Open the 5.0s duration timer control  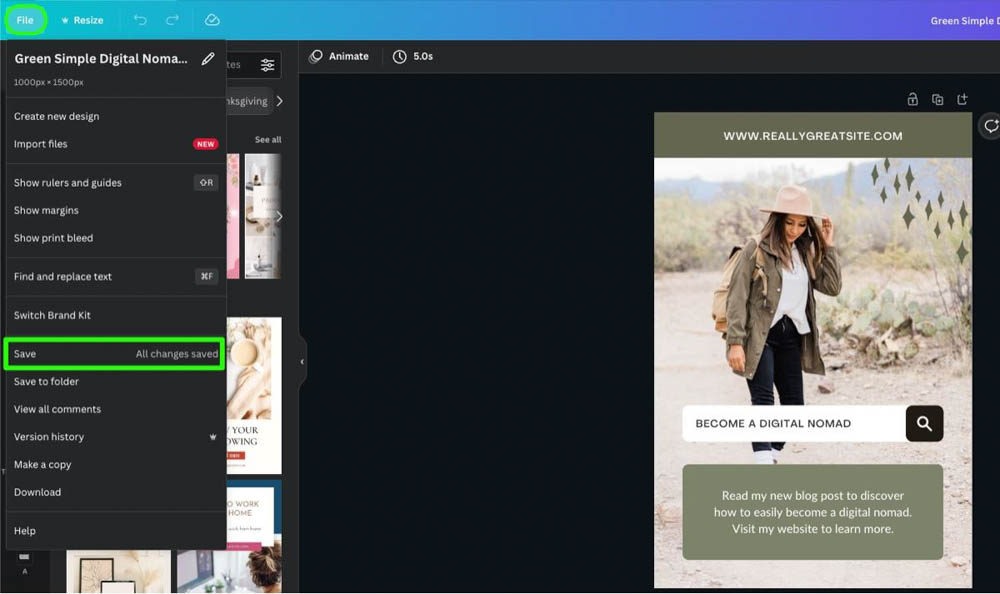[412, 56]
